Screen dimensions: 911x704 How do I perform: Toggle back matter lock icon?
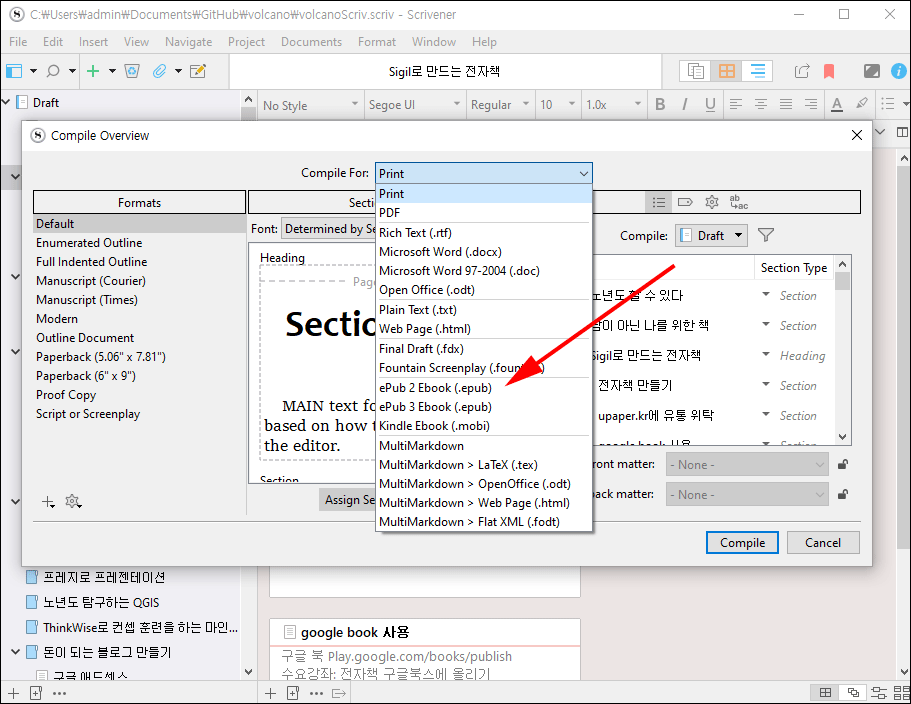point(842,494)
